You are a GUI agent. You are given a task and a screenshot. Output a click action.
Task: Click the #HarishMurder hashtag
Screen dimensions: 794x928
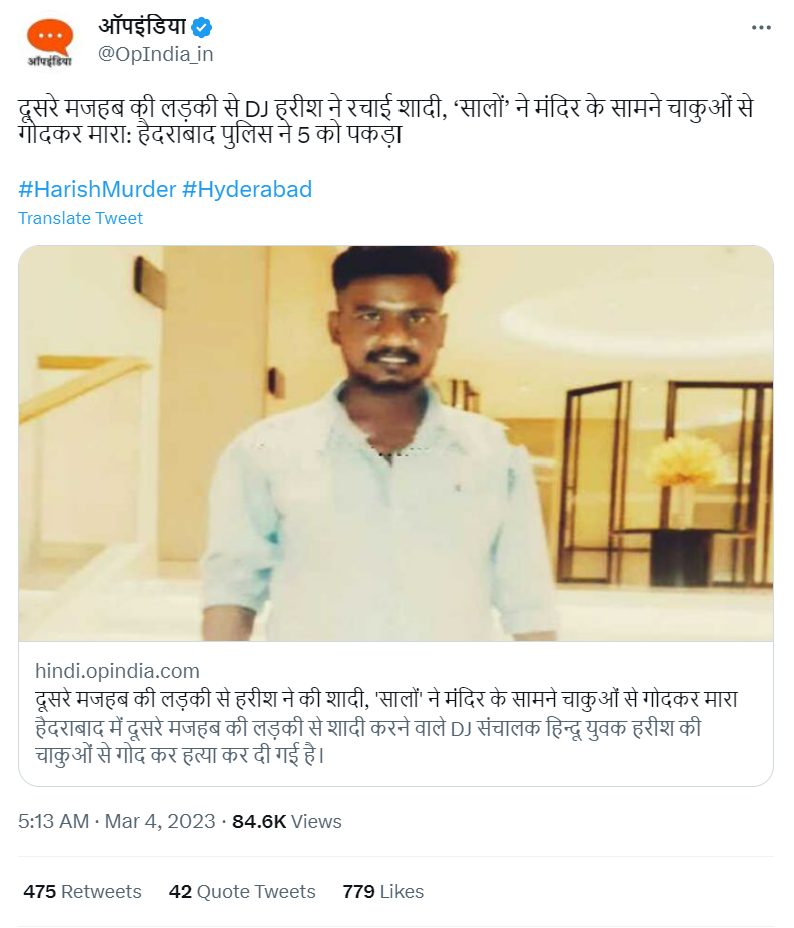pyautogui.click(x=97, y=189)
